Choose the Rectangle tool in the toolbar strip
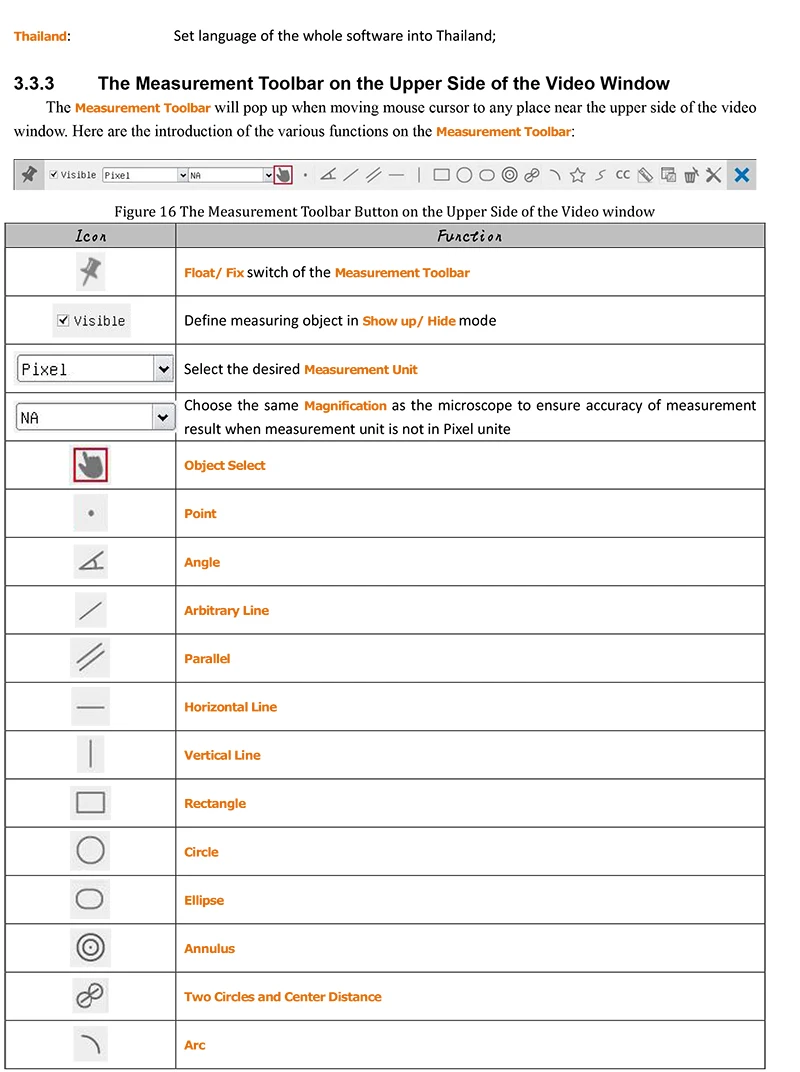Screen dimensions: 800x1072 click(x=442, y=175)
